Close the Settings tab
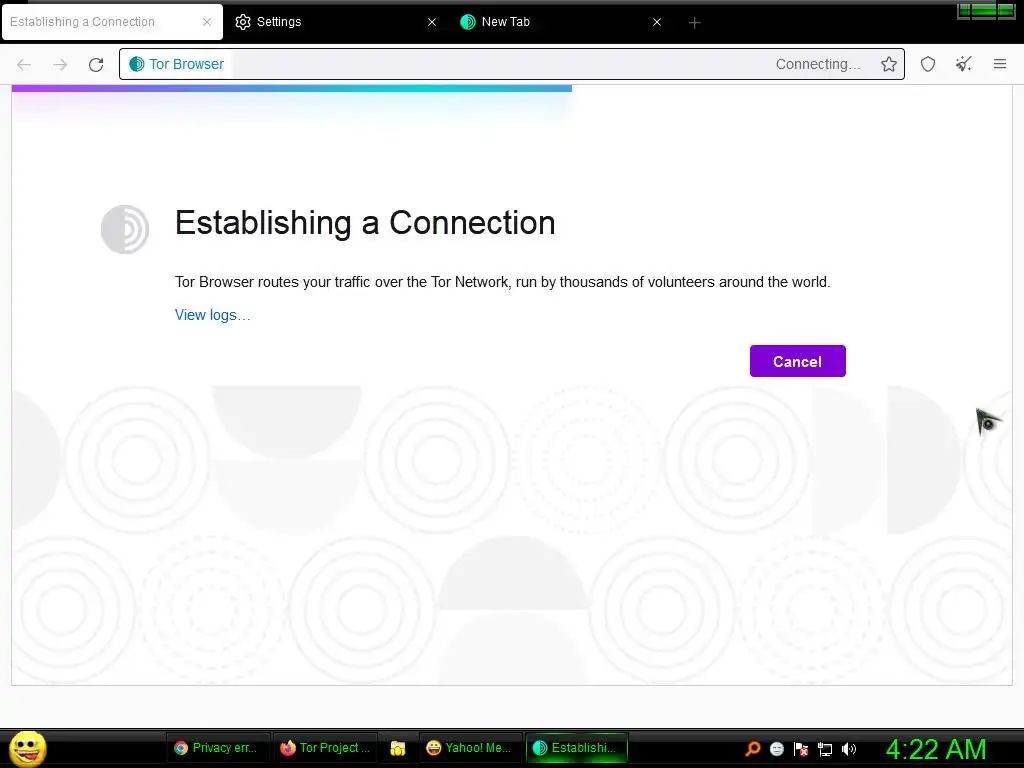Image resolution: width=1024 pixels, height=768 pixels. click(x=432, y=22)
